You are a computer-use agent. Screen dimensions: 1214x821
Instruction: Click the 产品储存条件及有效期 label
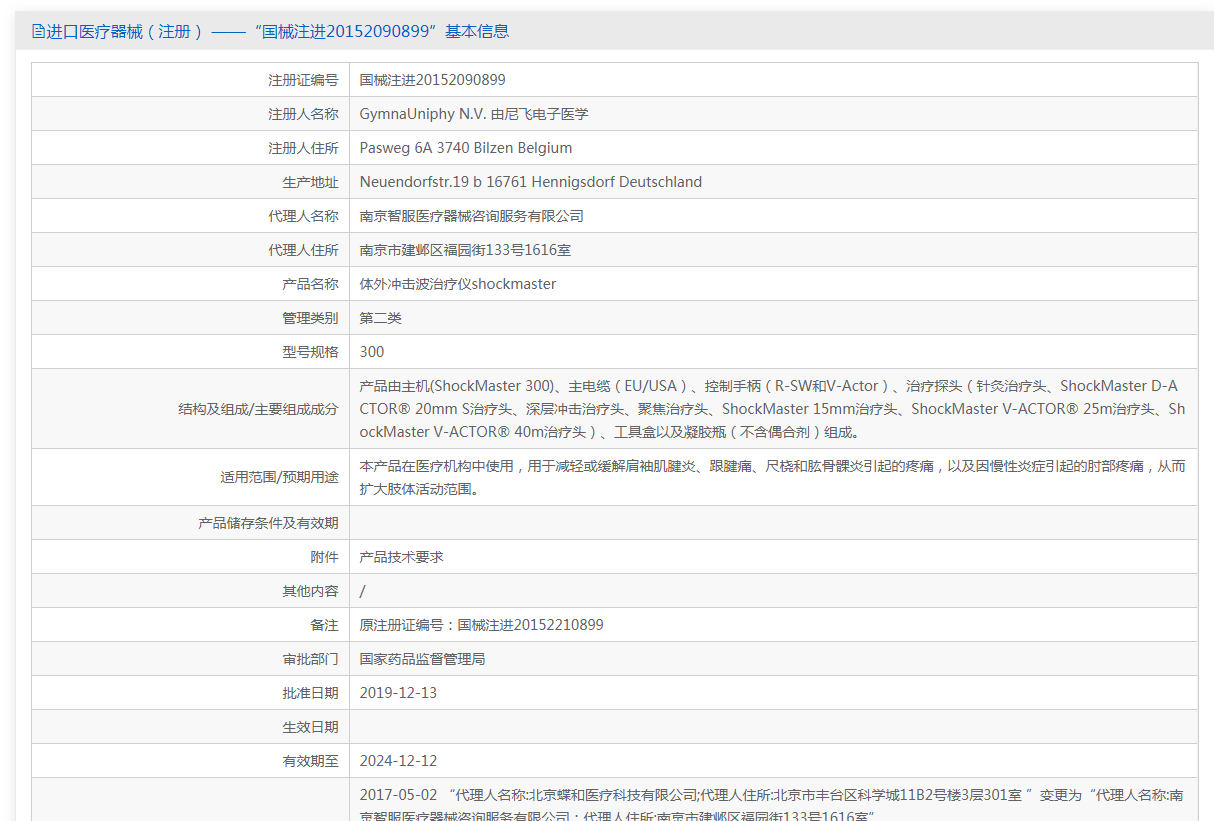pyautogui.click(x=268, y=523)
